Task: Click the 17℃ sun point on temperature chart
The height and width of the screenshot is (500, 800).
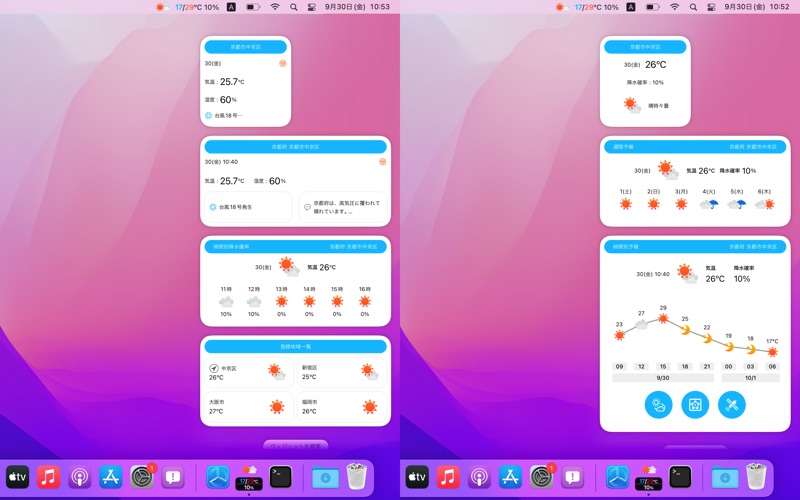Action: click(772, 352)
